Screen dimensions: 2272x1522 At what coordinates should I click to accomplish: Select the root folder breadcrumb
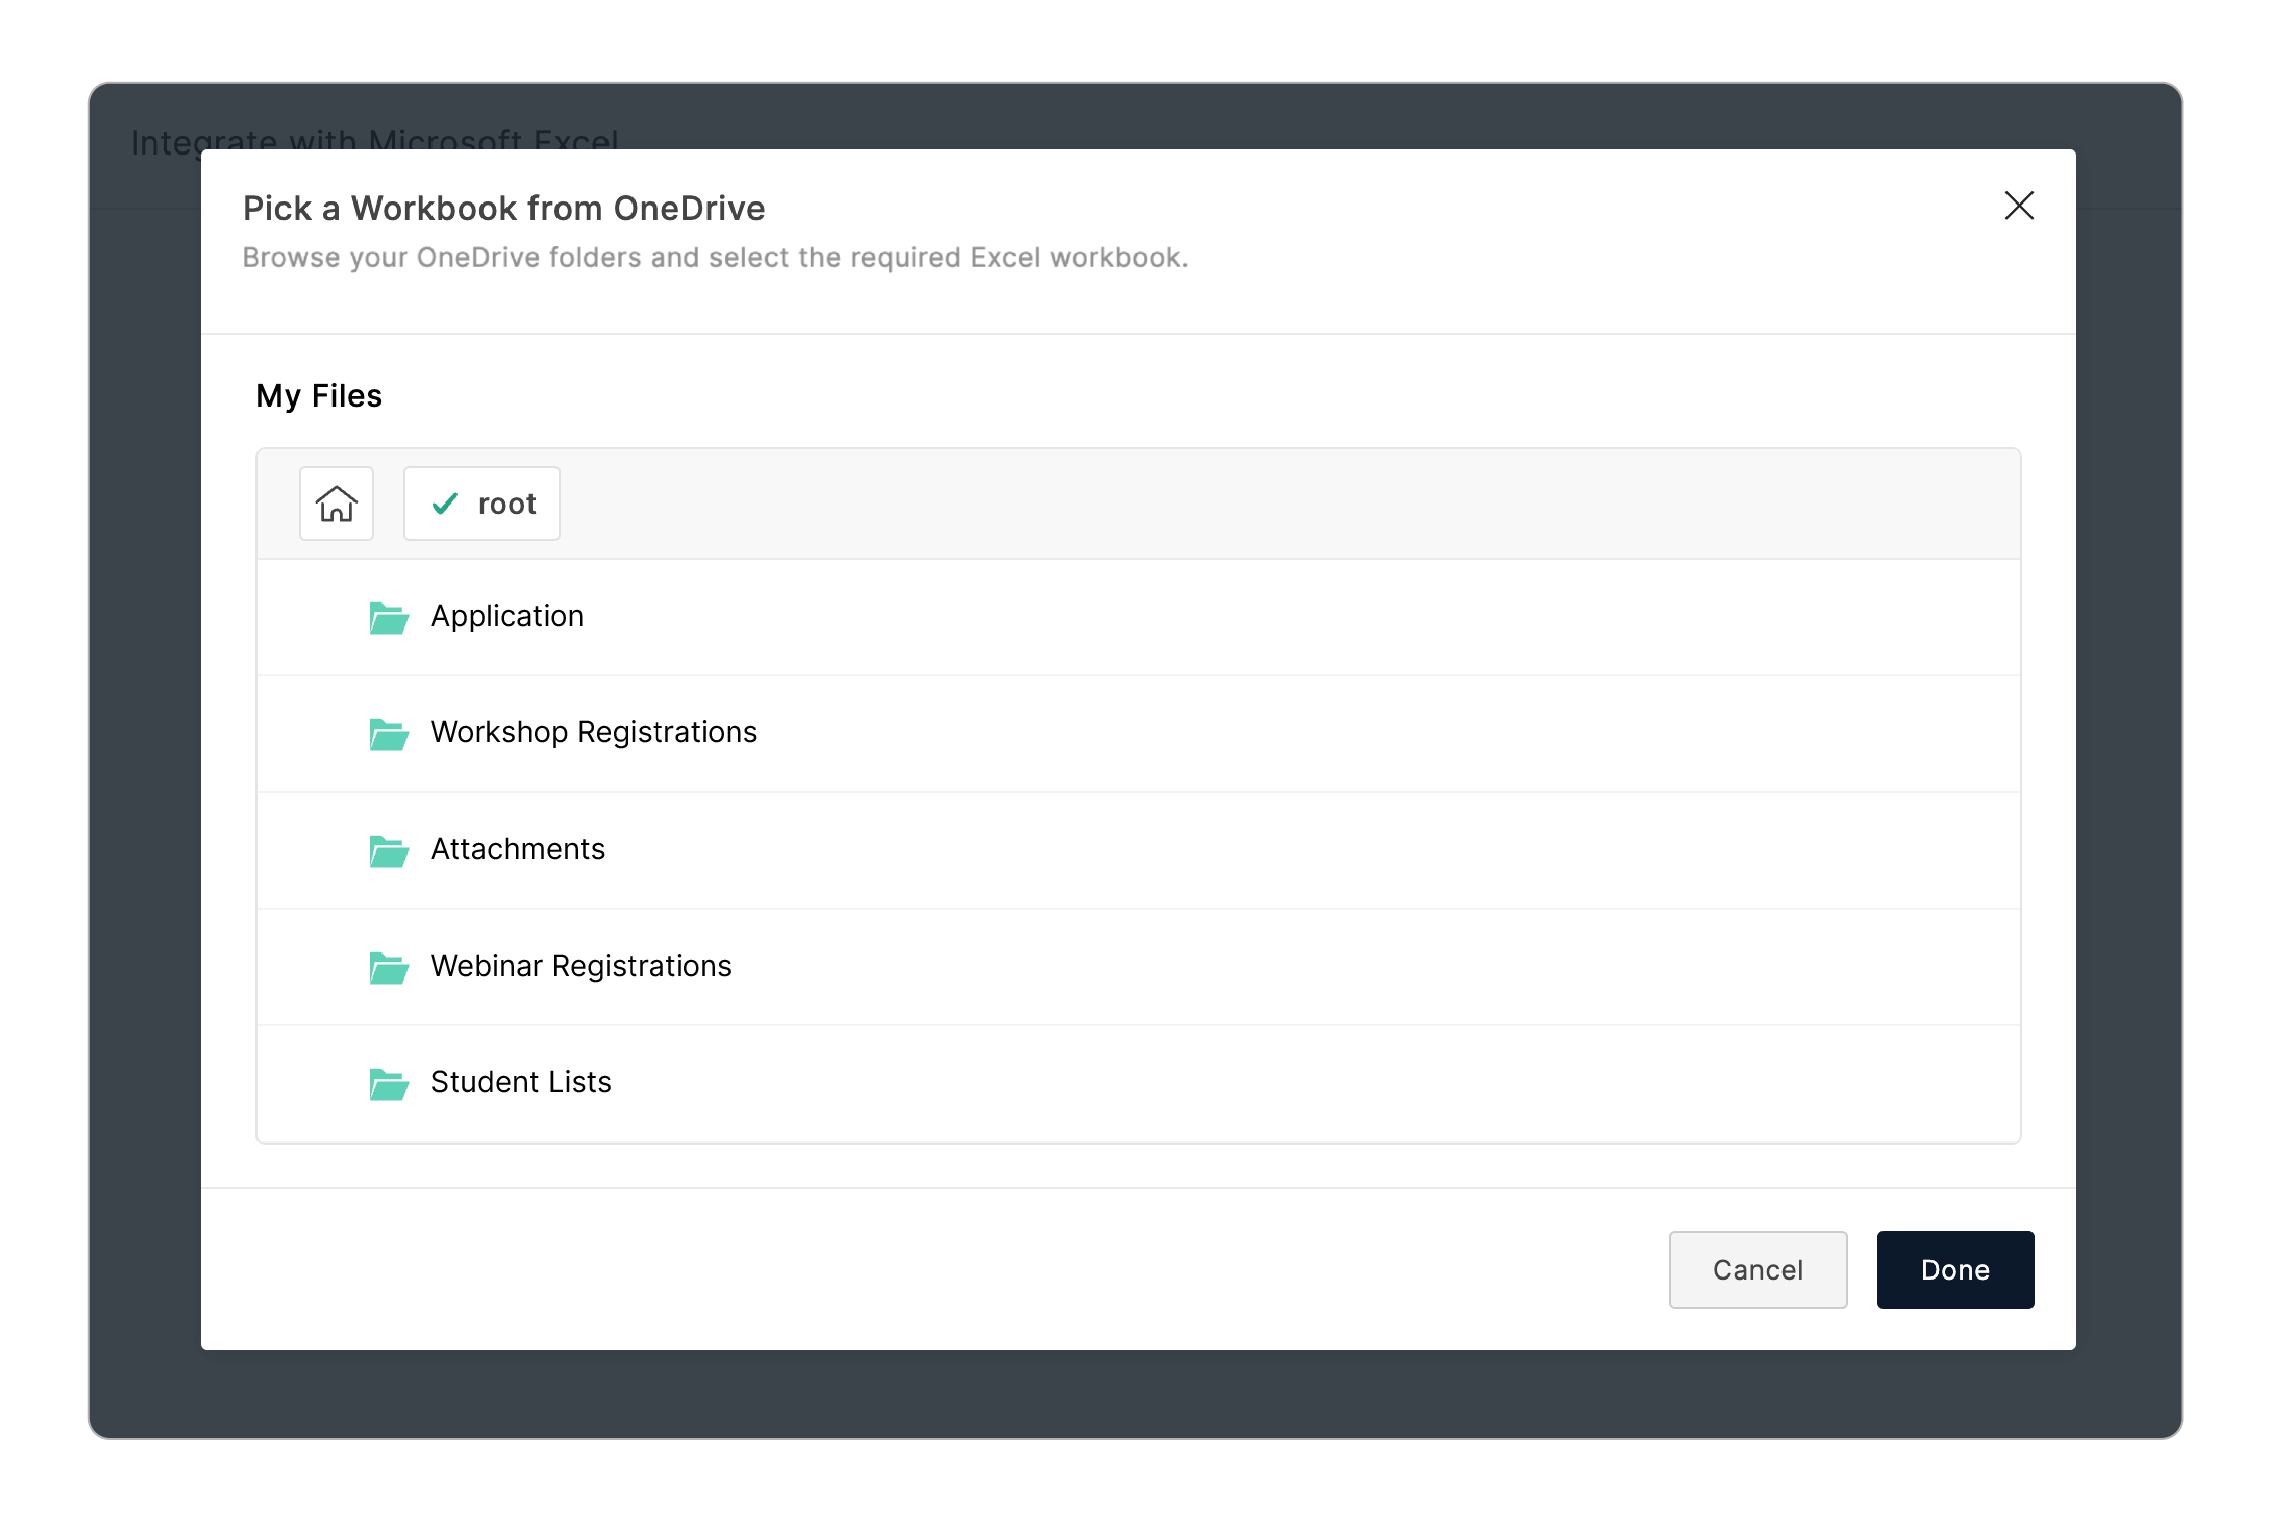(x=481, y=504)
